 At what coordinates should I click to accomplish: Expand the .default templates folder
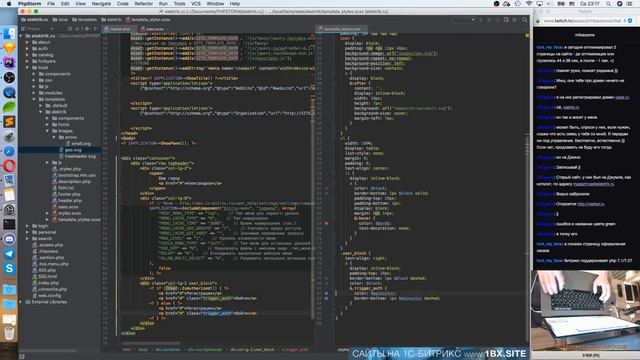pos(40,105)
